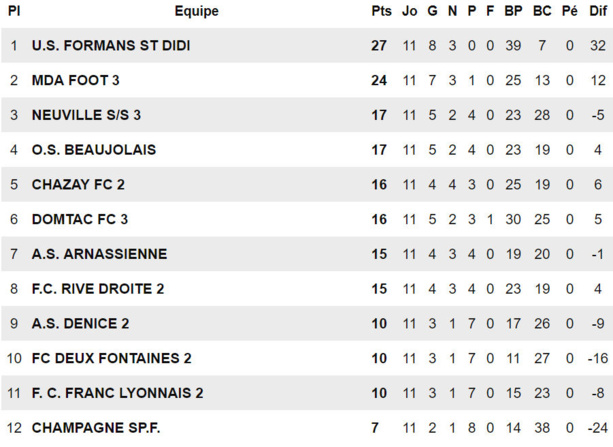Click FC DEUX FONTAINES 2 team name
This screenshot has height=447, width=613.
click(x=111, y=358)
